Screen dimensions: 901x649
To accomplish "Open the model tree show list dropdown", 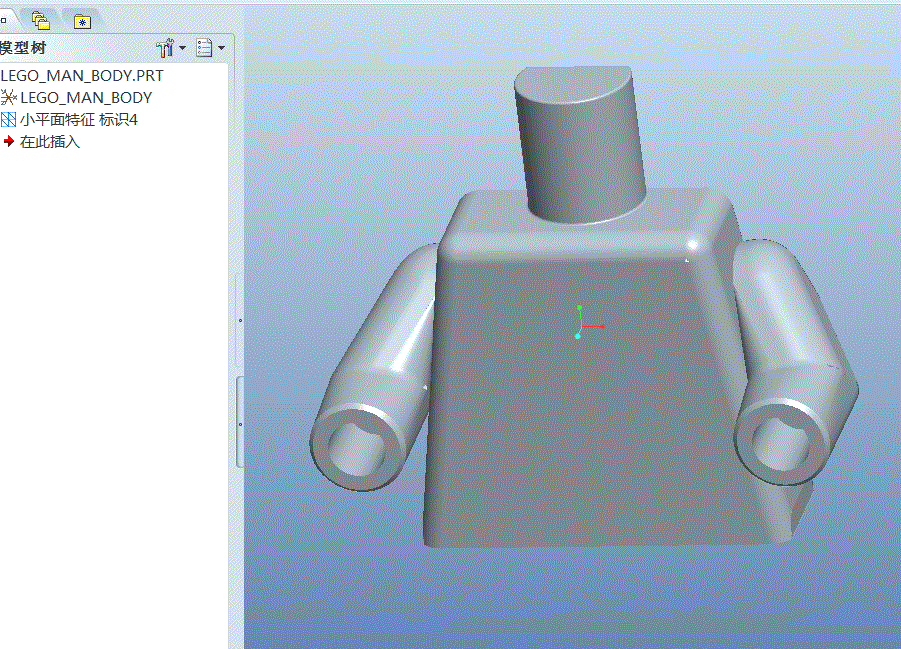I will pyautogui.click(x=210, y=48).
